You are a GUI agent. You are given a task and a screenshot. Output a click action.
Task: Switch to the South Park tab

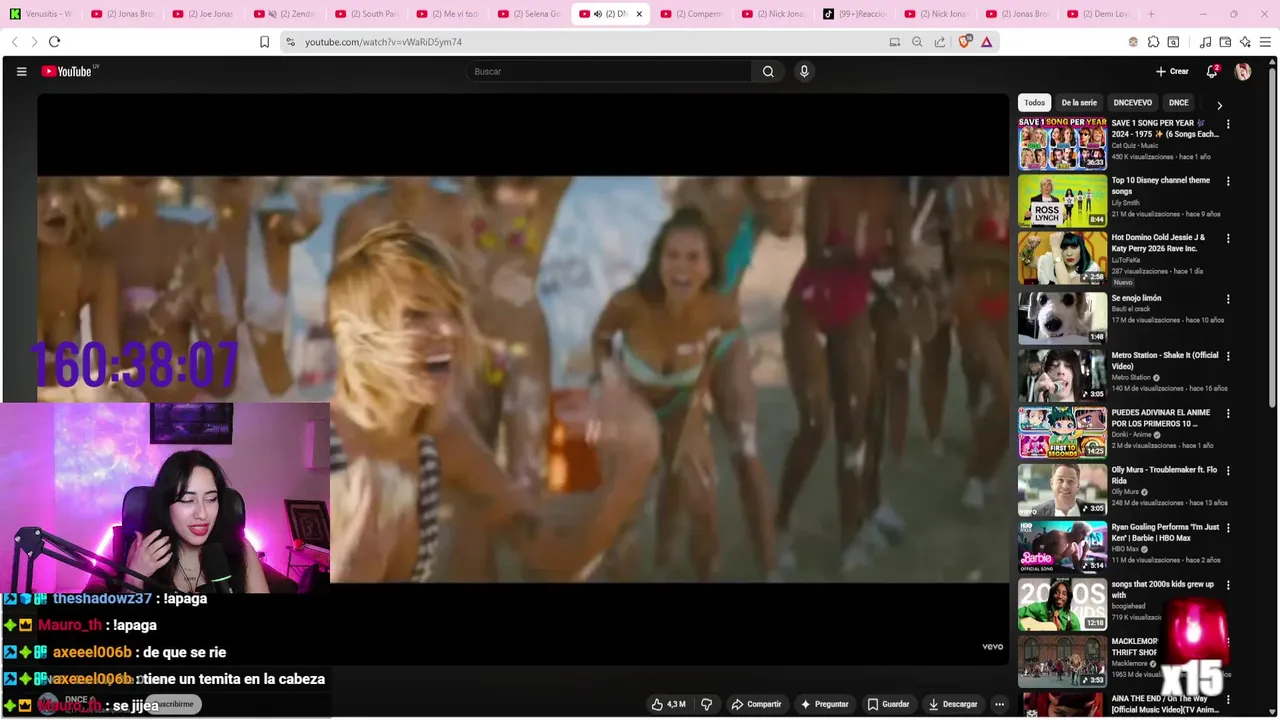click(x=368, y=14)
